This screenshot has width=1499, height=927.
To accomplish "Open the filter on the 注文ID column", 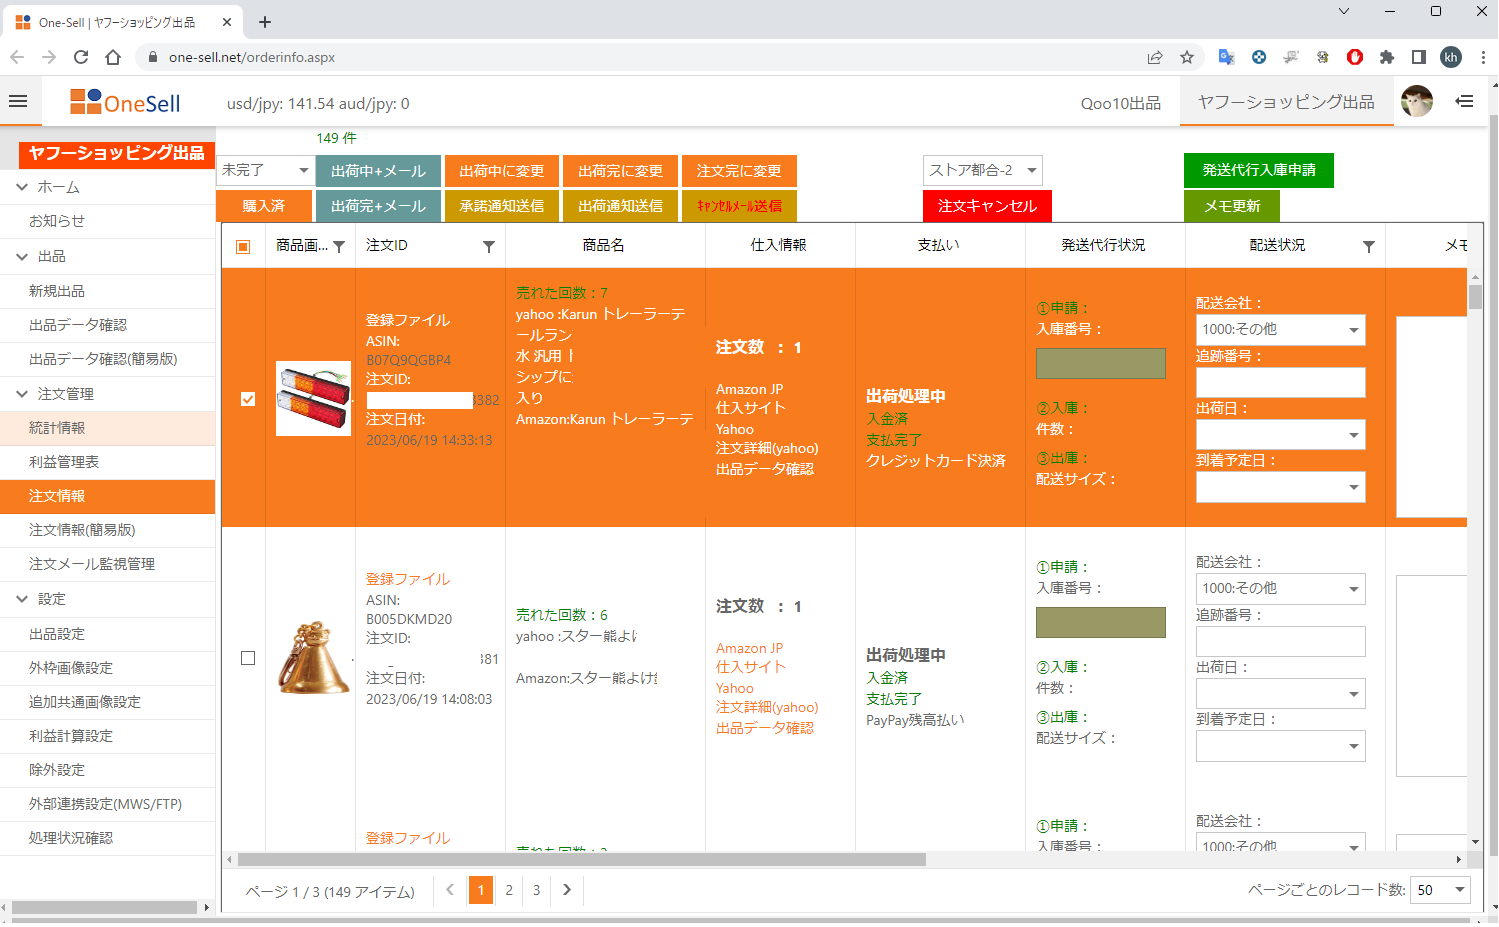I will 489,244.
